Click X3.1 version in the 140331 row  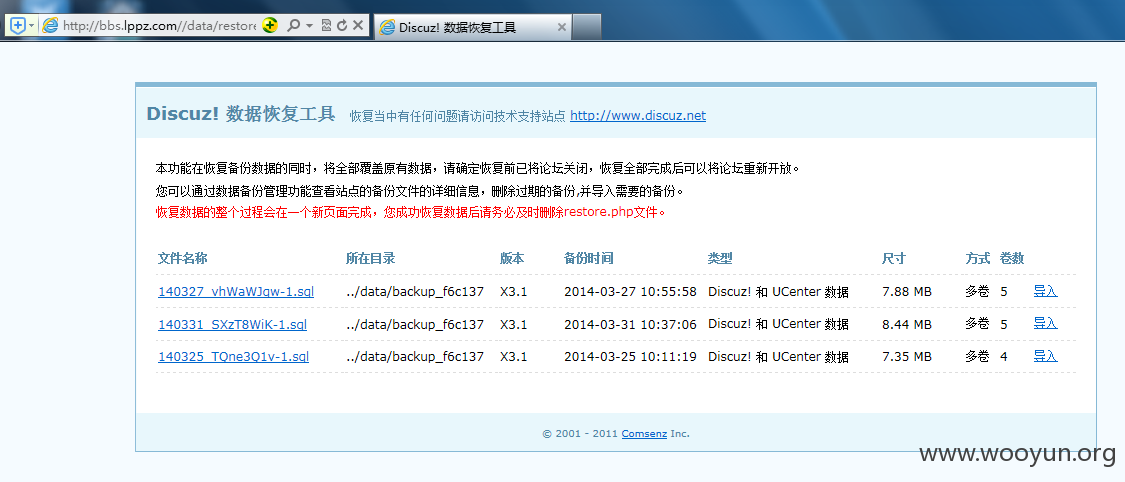coord(514,324)
